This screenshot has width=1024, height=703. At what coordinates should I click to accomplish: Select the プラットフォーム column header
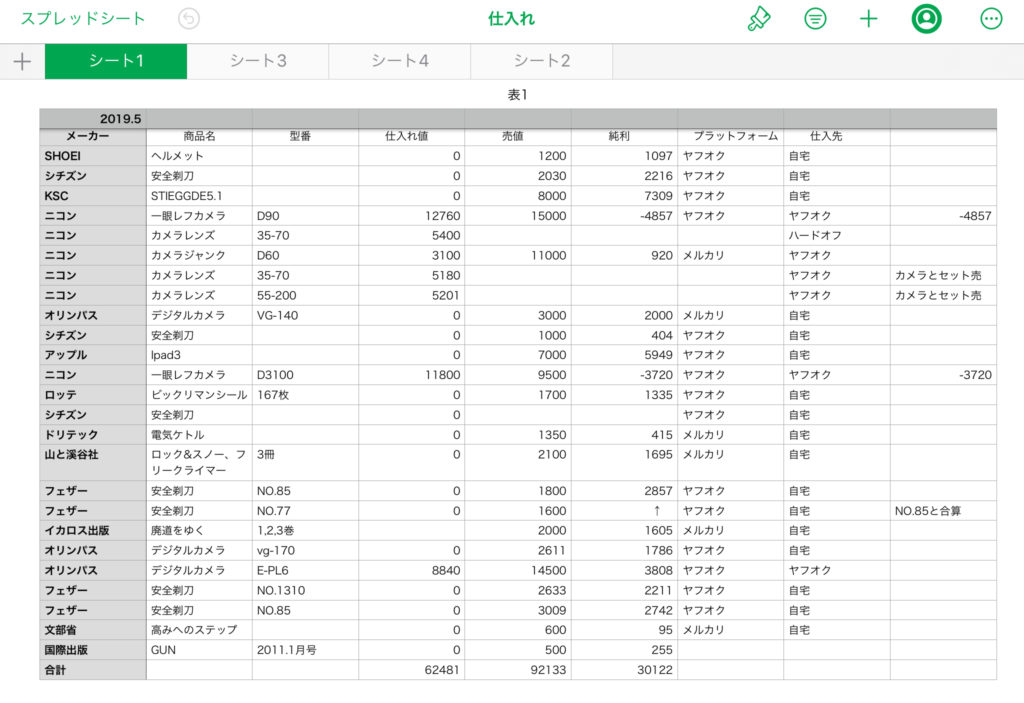(731, 136)
